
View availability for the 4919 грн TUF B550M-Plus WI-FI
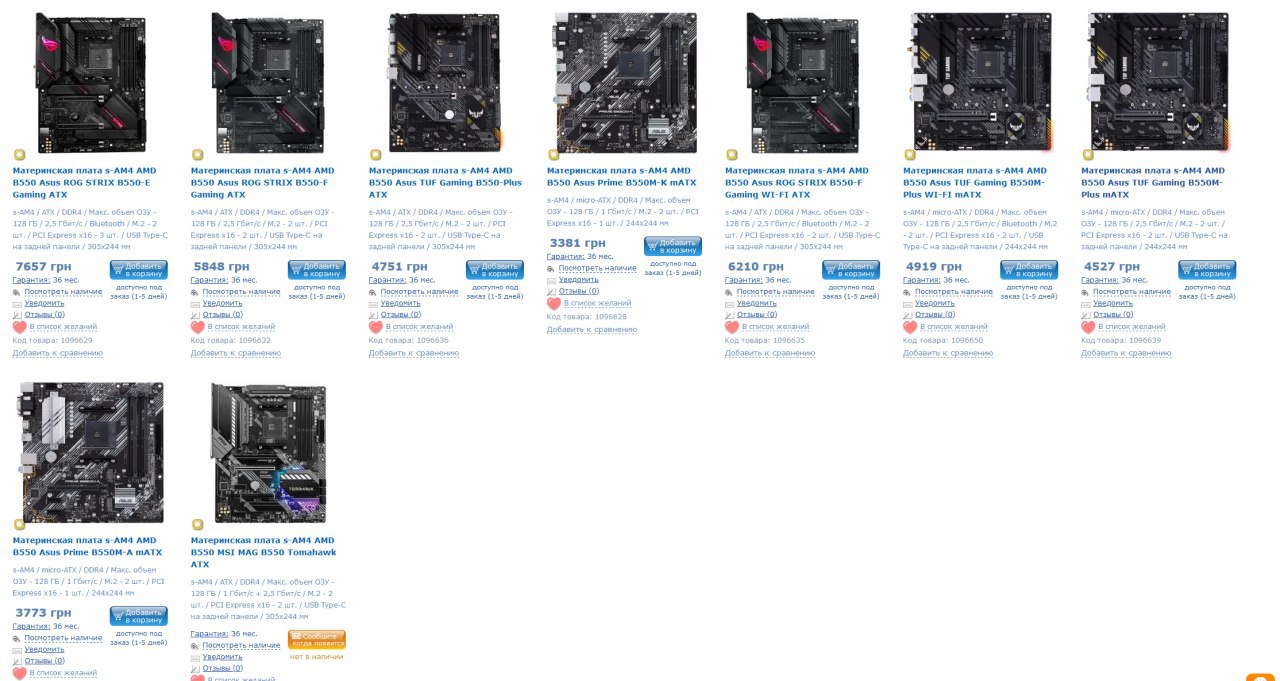pos(953,292)
